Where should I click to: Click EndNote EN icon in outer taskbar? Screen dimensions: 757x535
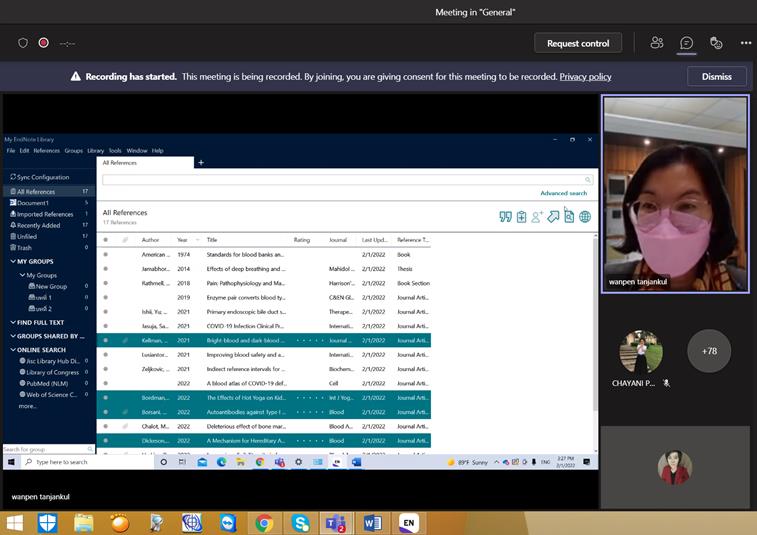[x=409, y=523]
